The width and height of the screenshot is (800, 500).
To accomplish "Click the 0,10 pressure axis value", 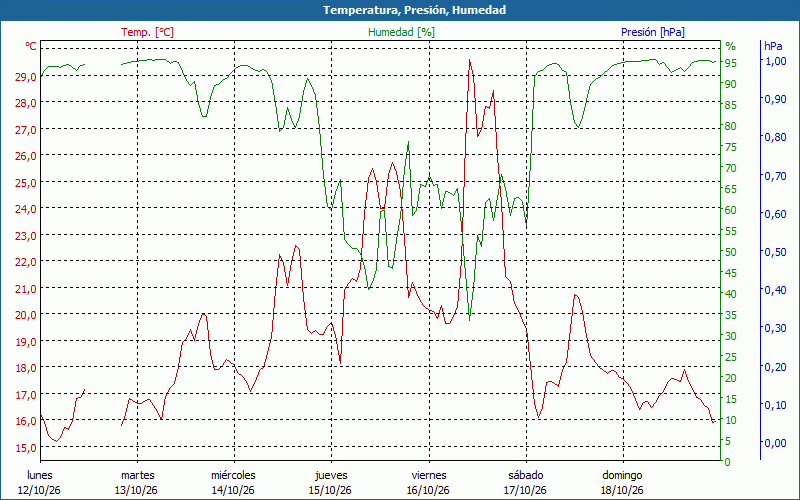I will tap(775, 405).
